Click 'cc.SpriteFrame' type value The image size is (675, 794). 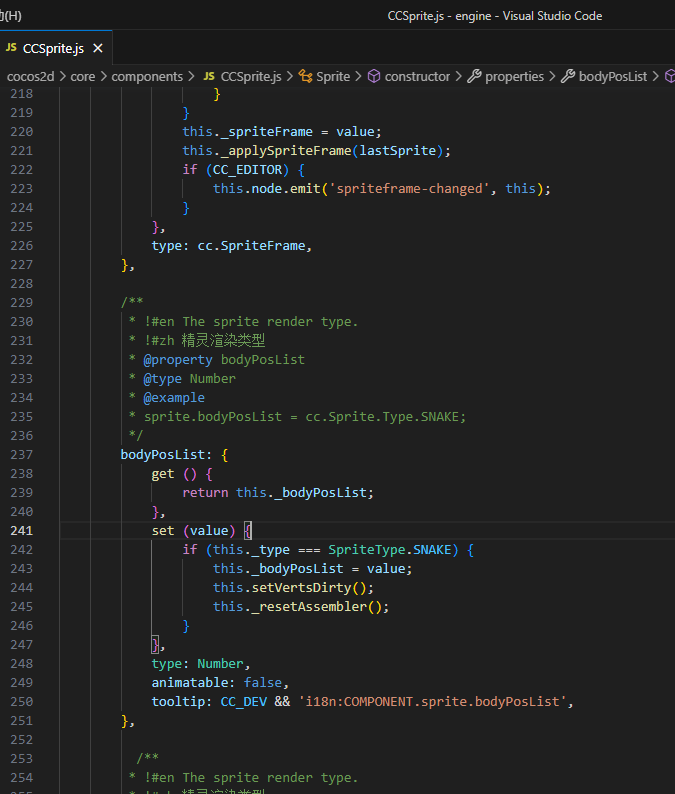(x=251, y=246)
